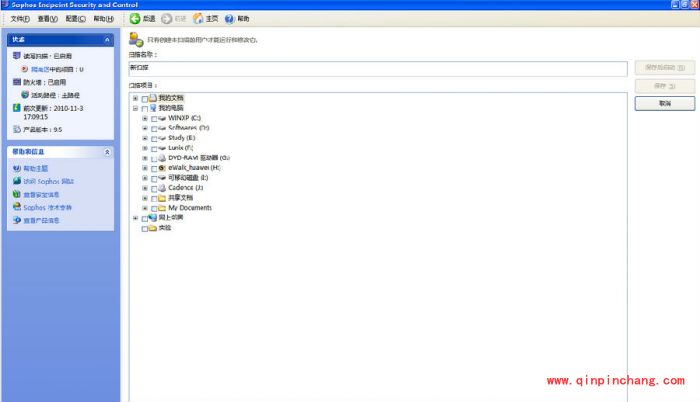This screenshot has height=402, width=700.
Task: Click the Cadence (J:) drive icon
Action: point(162,188)
